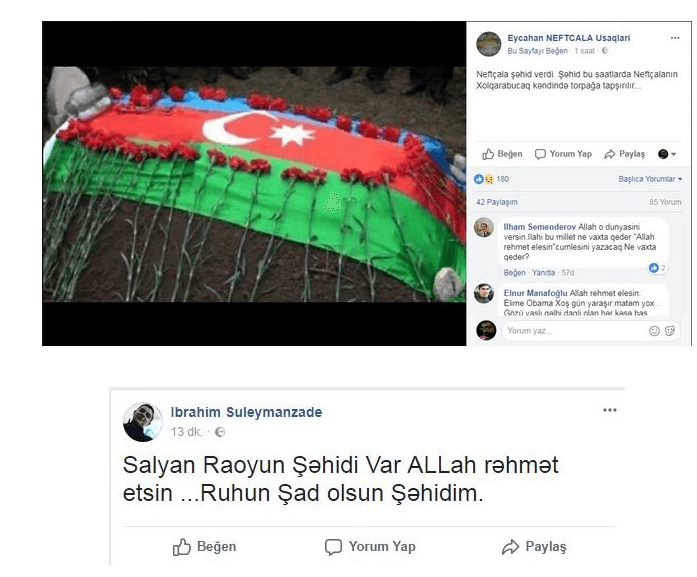The height and width of the screenshot is (577, 697).
Task: Like Ilham Semenderov's comment
Action: (514, 272)
